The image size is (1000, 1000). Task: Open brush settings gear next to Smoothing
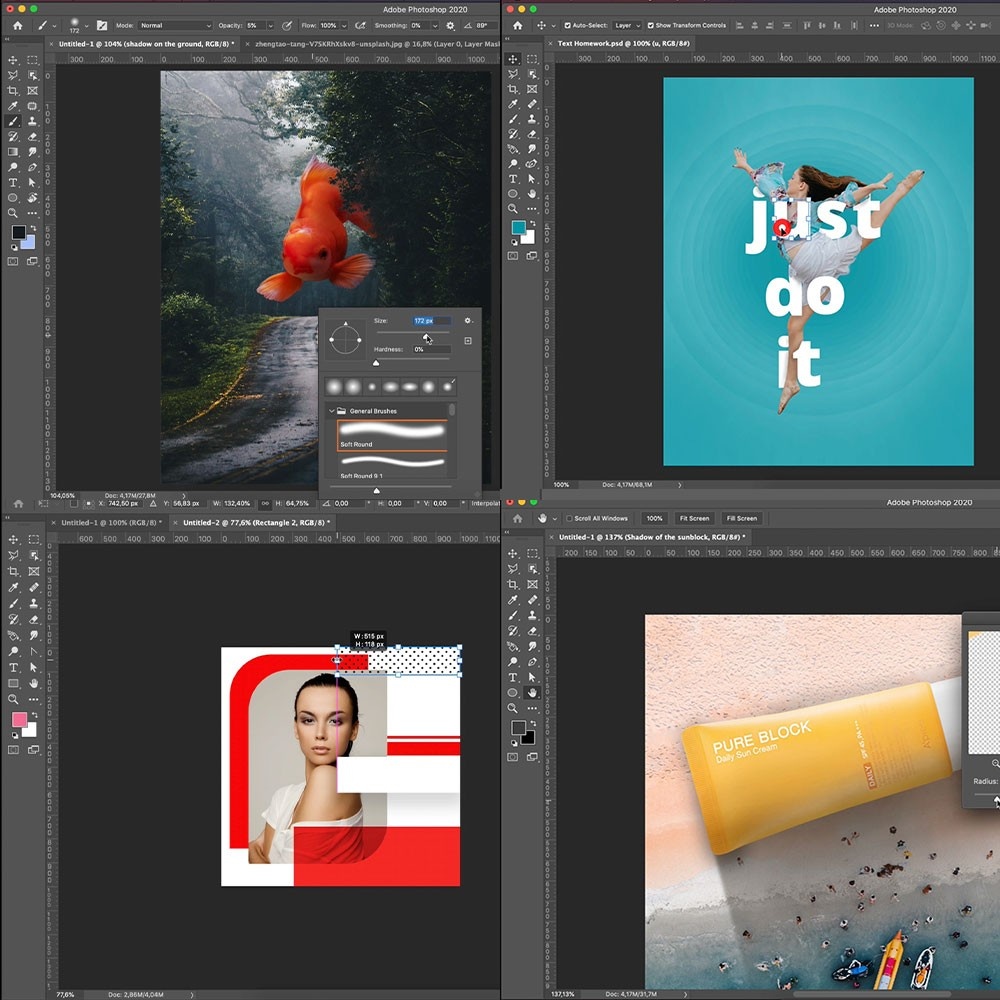tap(450, 25)
